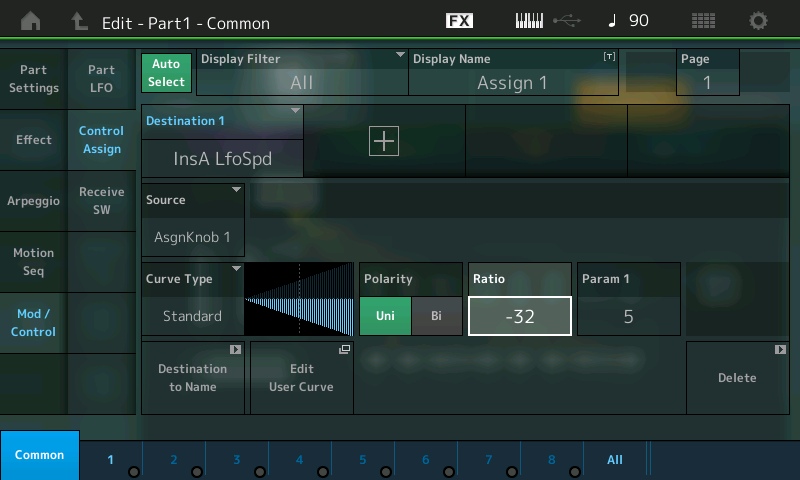Open the Source dropdown AsgnKnob 1
Viewport: 800px width, 480px height.
point(193,220)
